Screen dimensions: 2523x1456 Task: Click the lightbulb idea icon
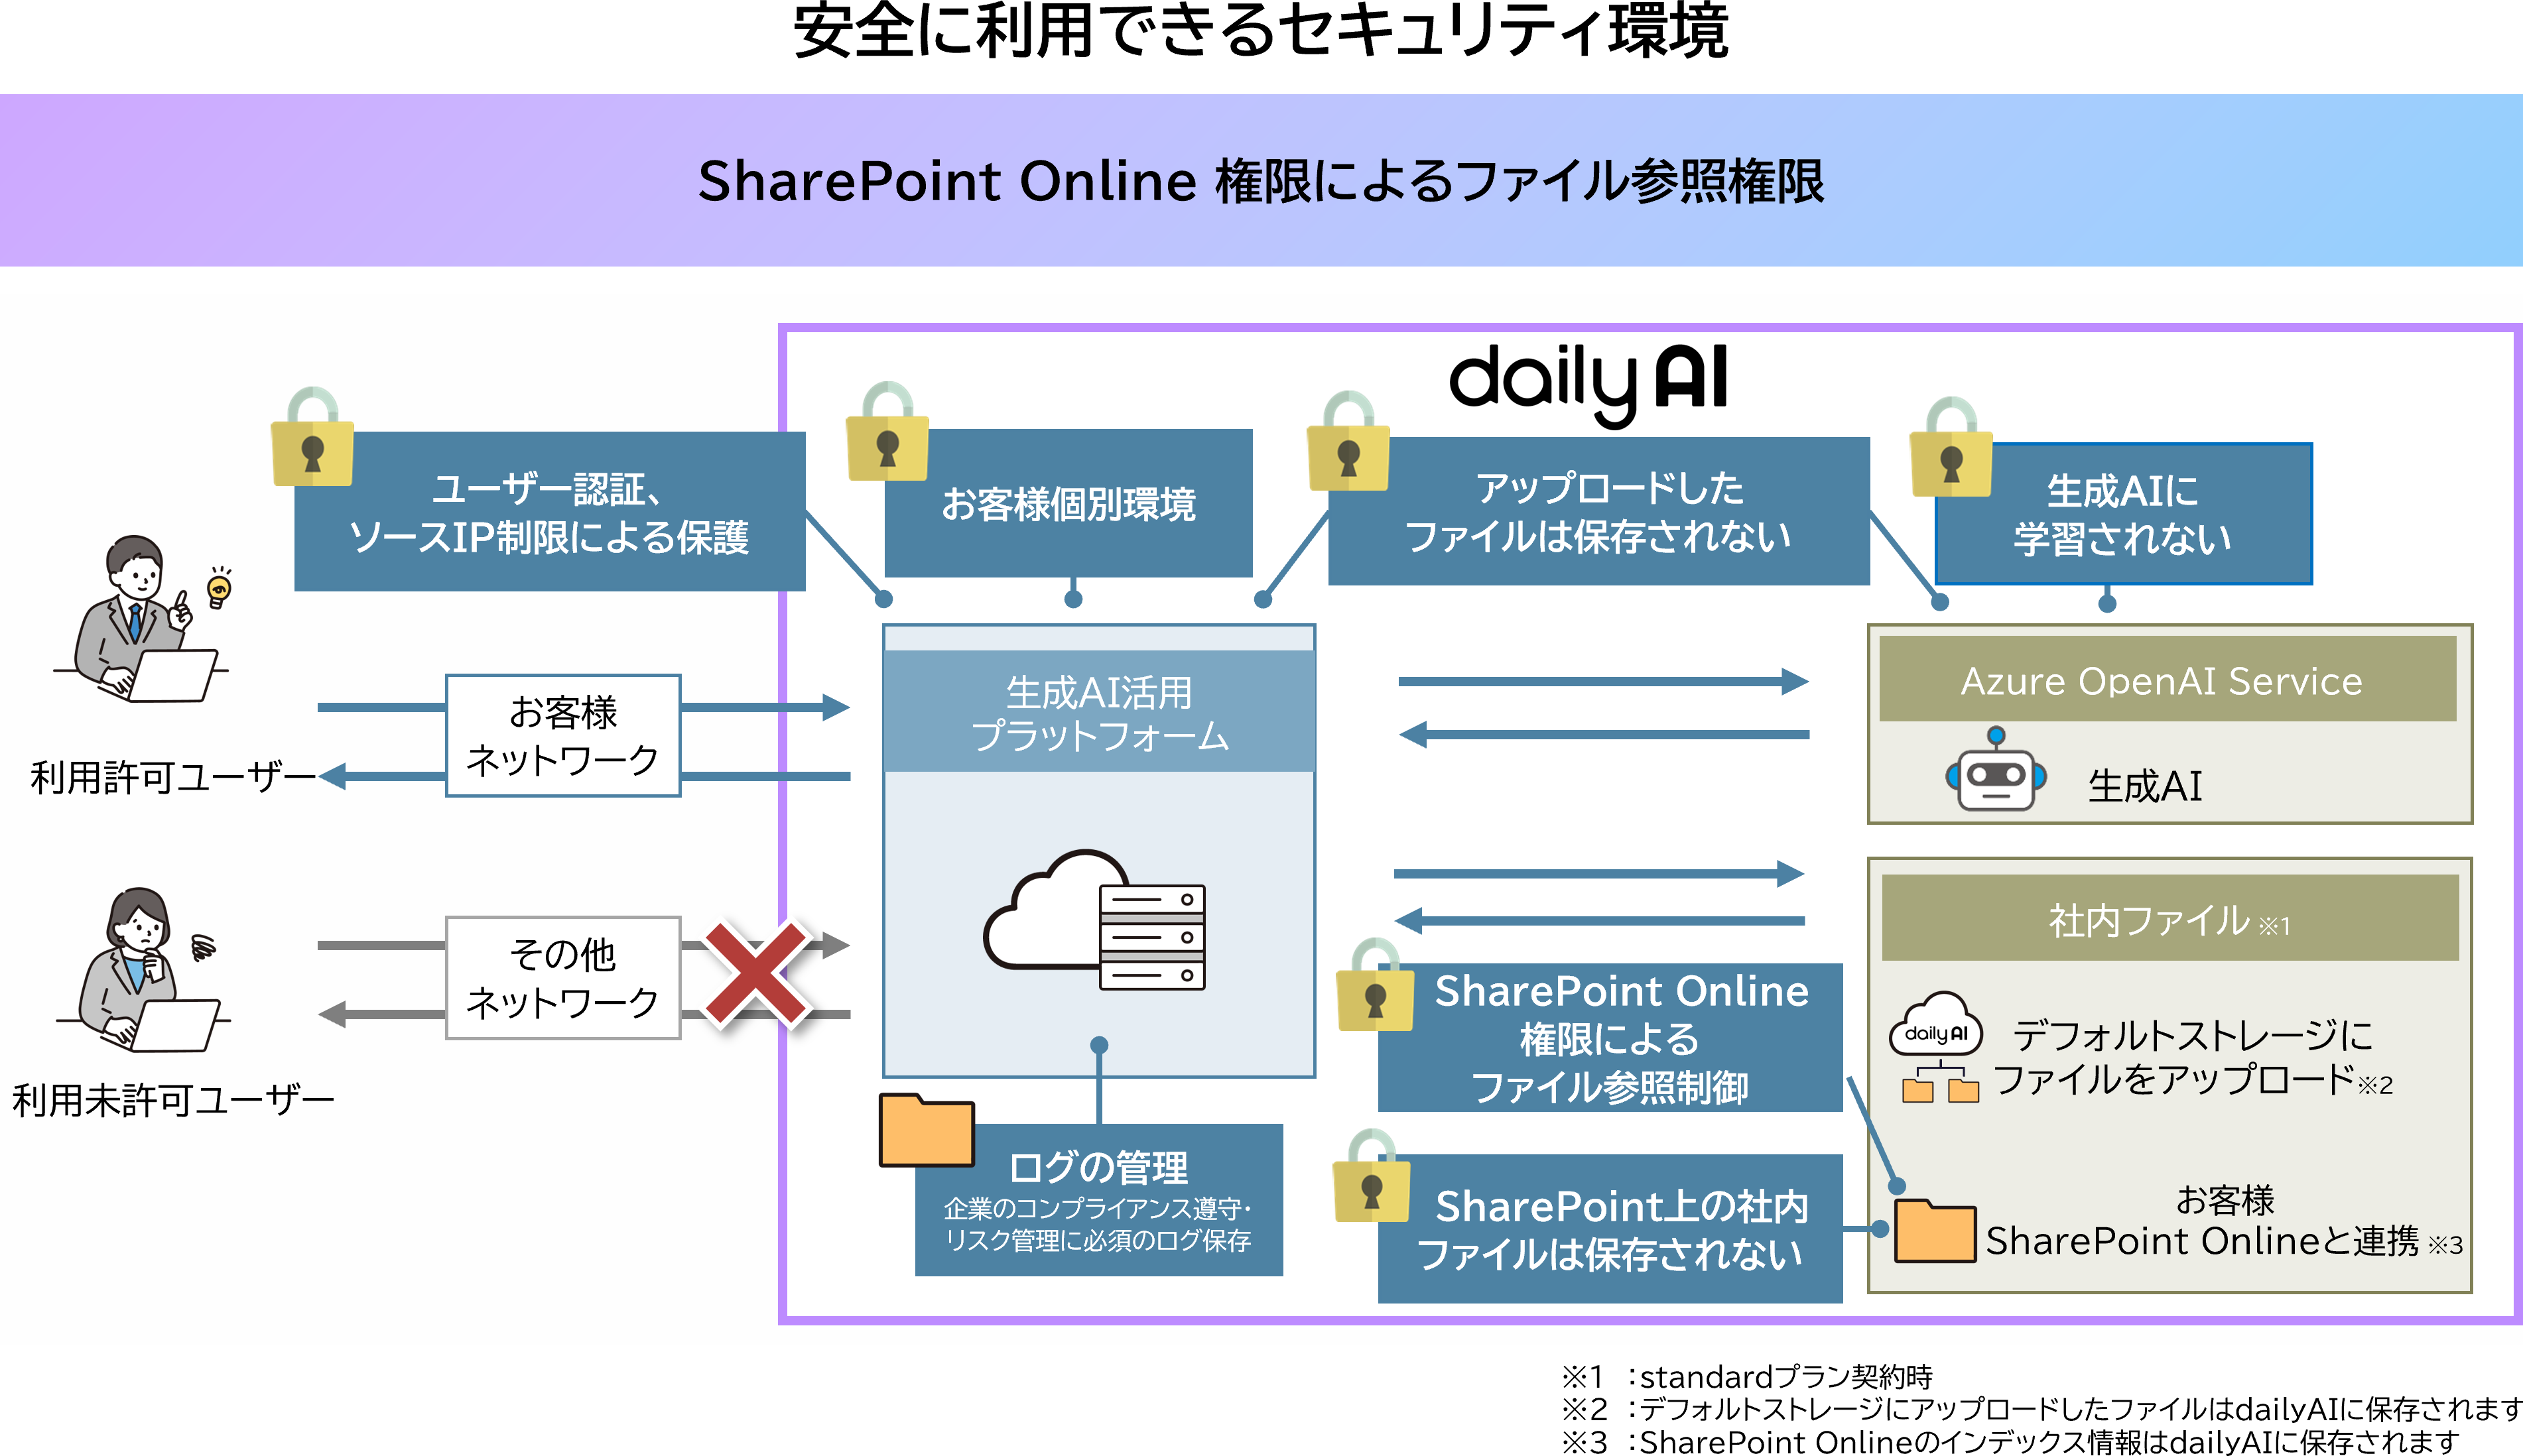coord(219,588)
